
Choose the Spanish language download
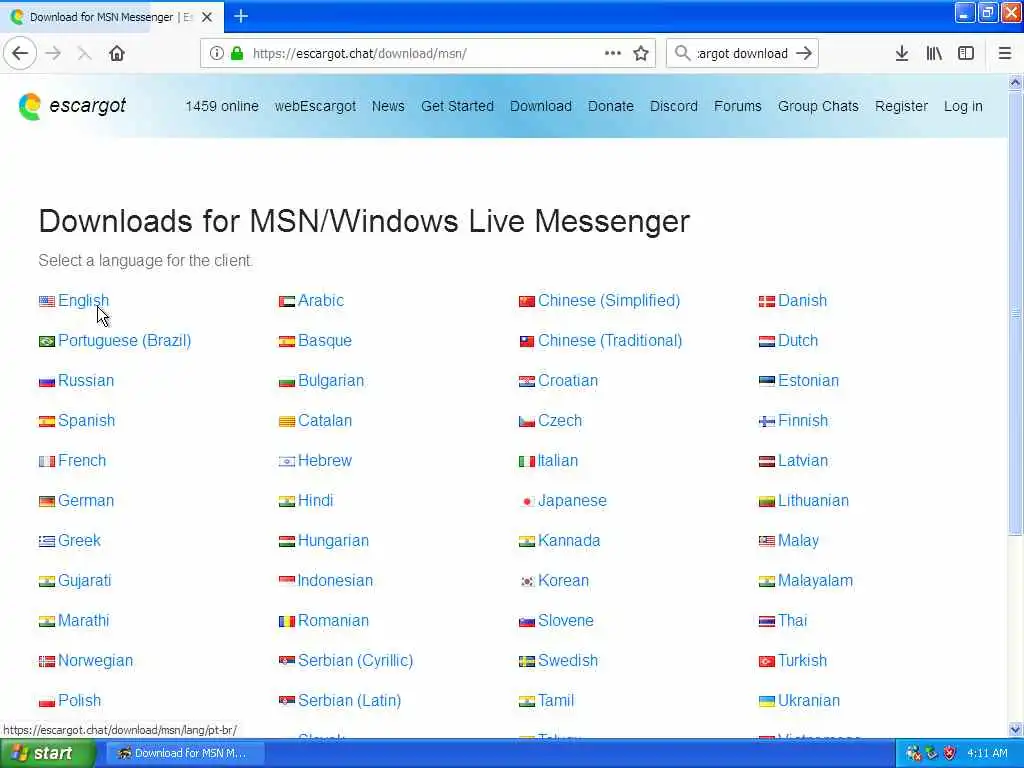click(x=86, y=421)
